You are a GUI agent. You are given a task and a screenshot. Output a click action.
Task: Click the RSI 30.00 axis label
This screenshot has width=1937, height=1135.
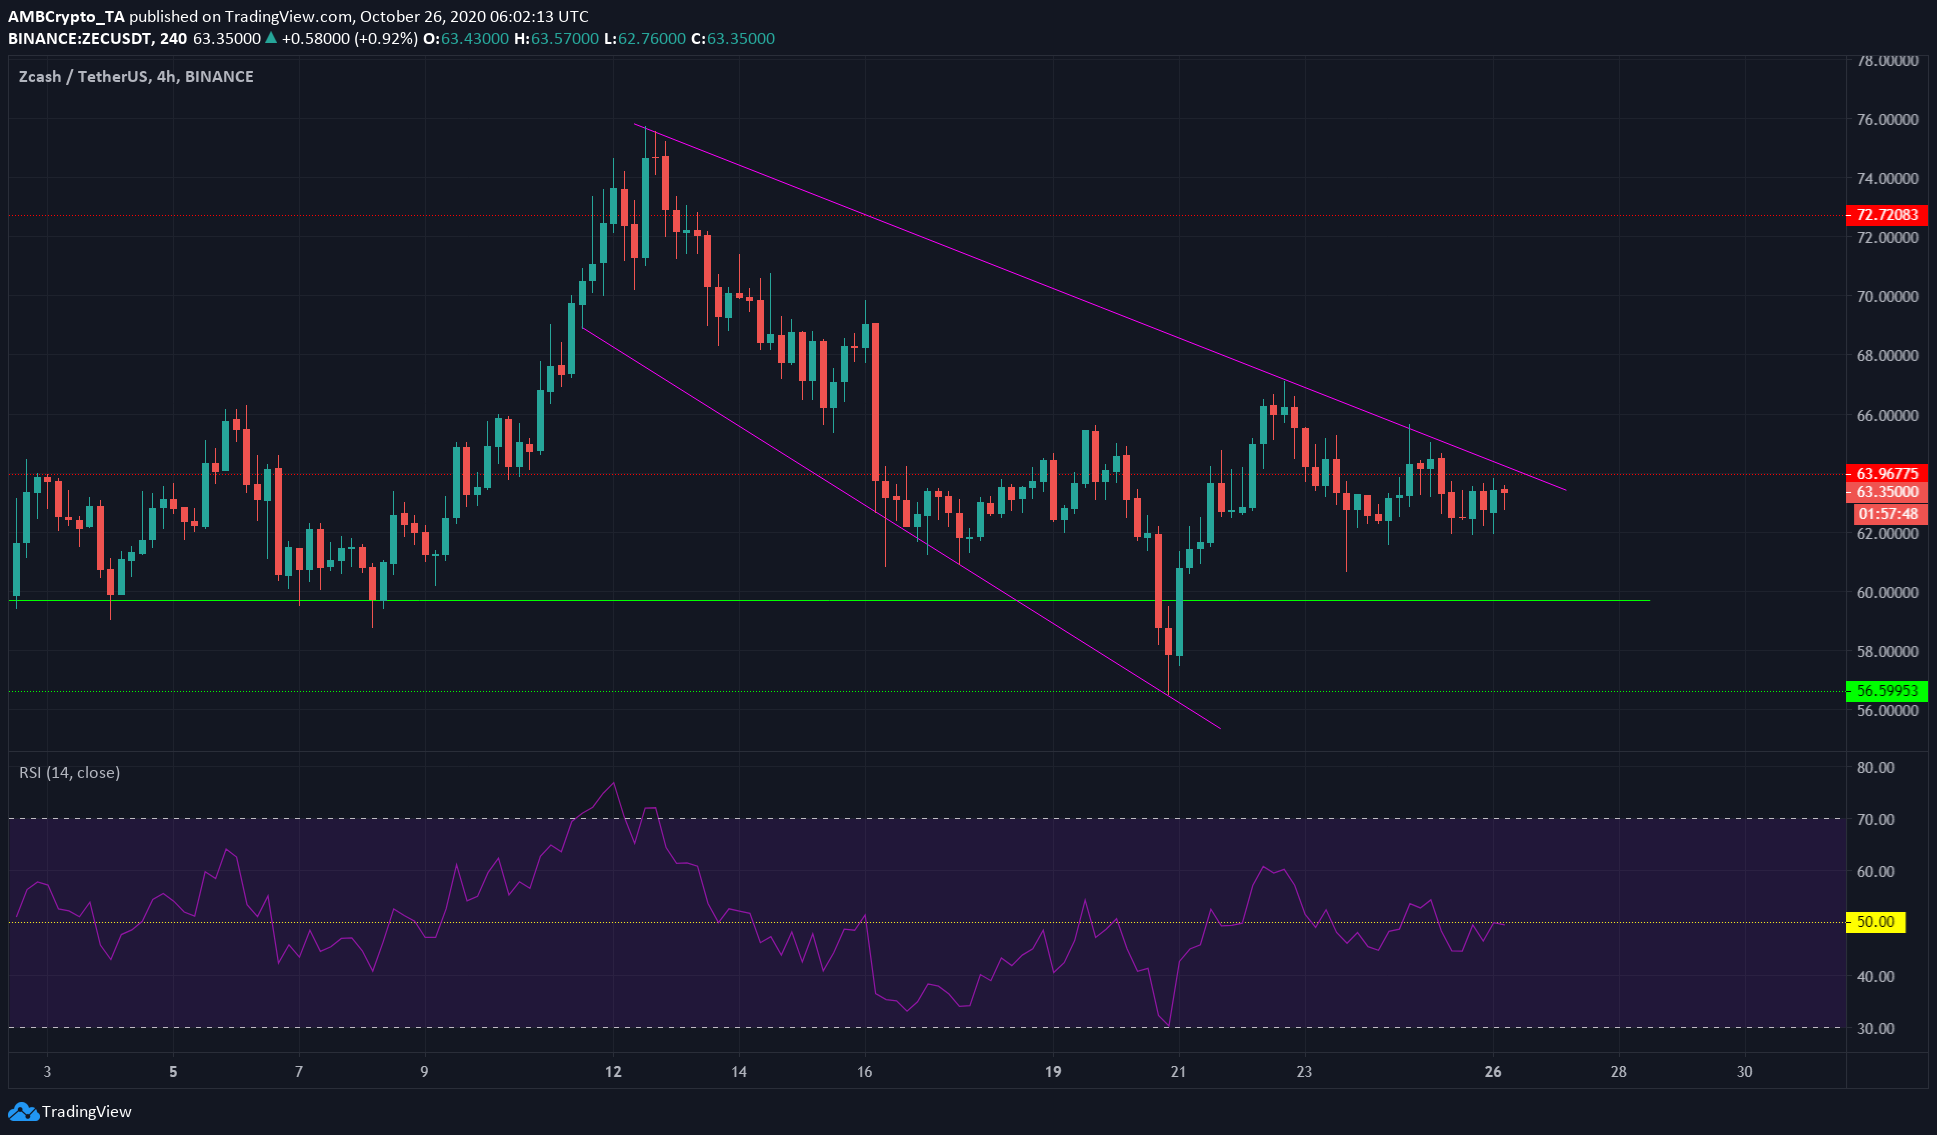pos(1875,1028)
